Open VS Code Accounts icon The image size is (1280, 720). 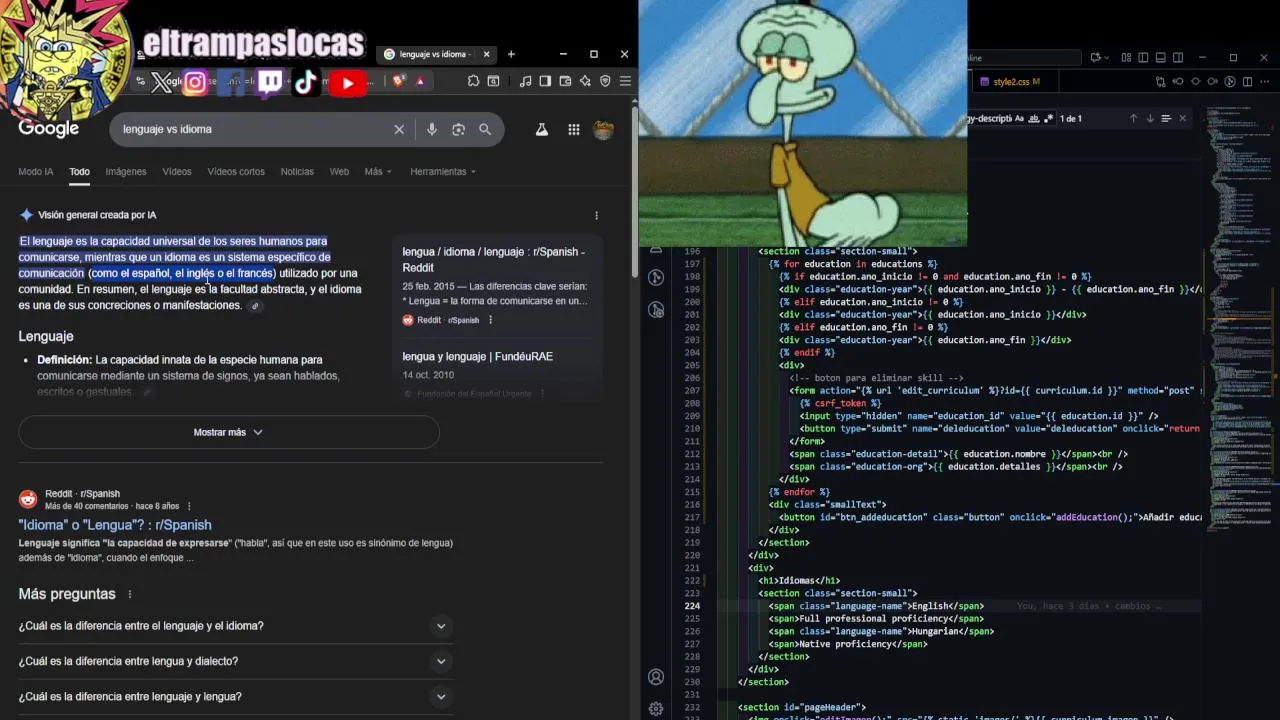pos(656,677)
